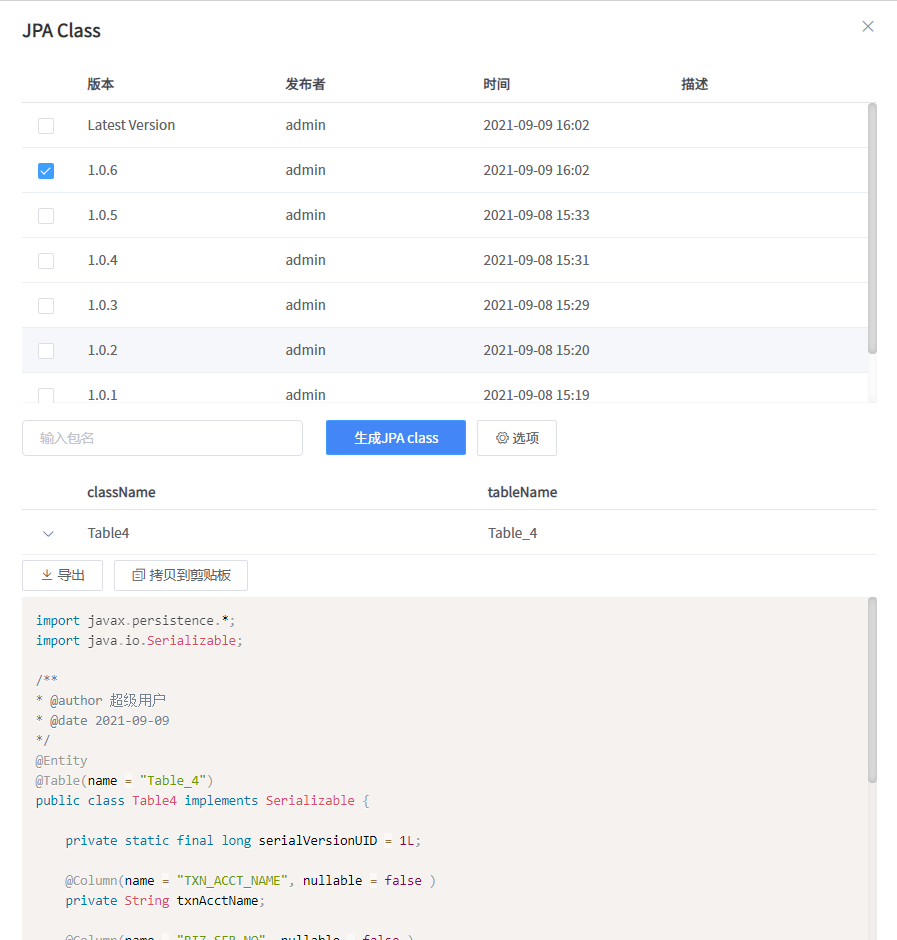This screenshot has height=940, width=897.
Task: Click the JPA Class dialog title
Action: click(x=61, y=31)
